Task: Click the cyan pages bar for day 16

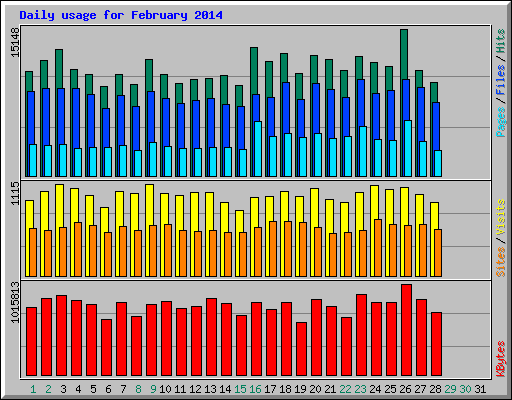Action: click(258, 149)
